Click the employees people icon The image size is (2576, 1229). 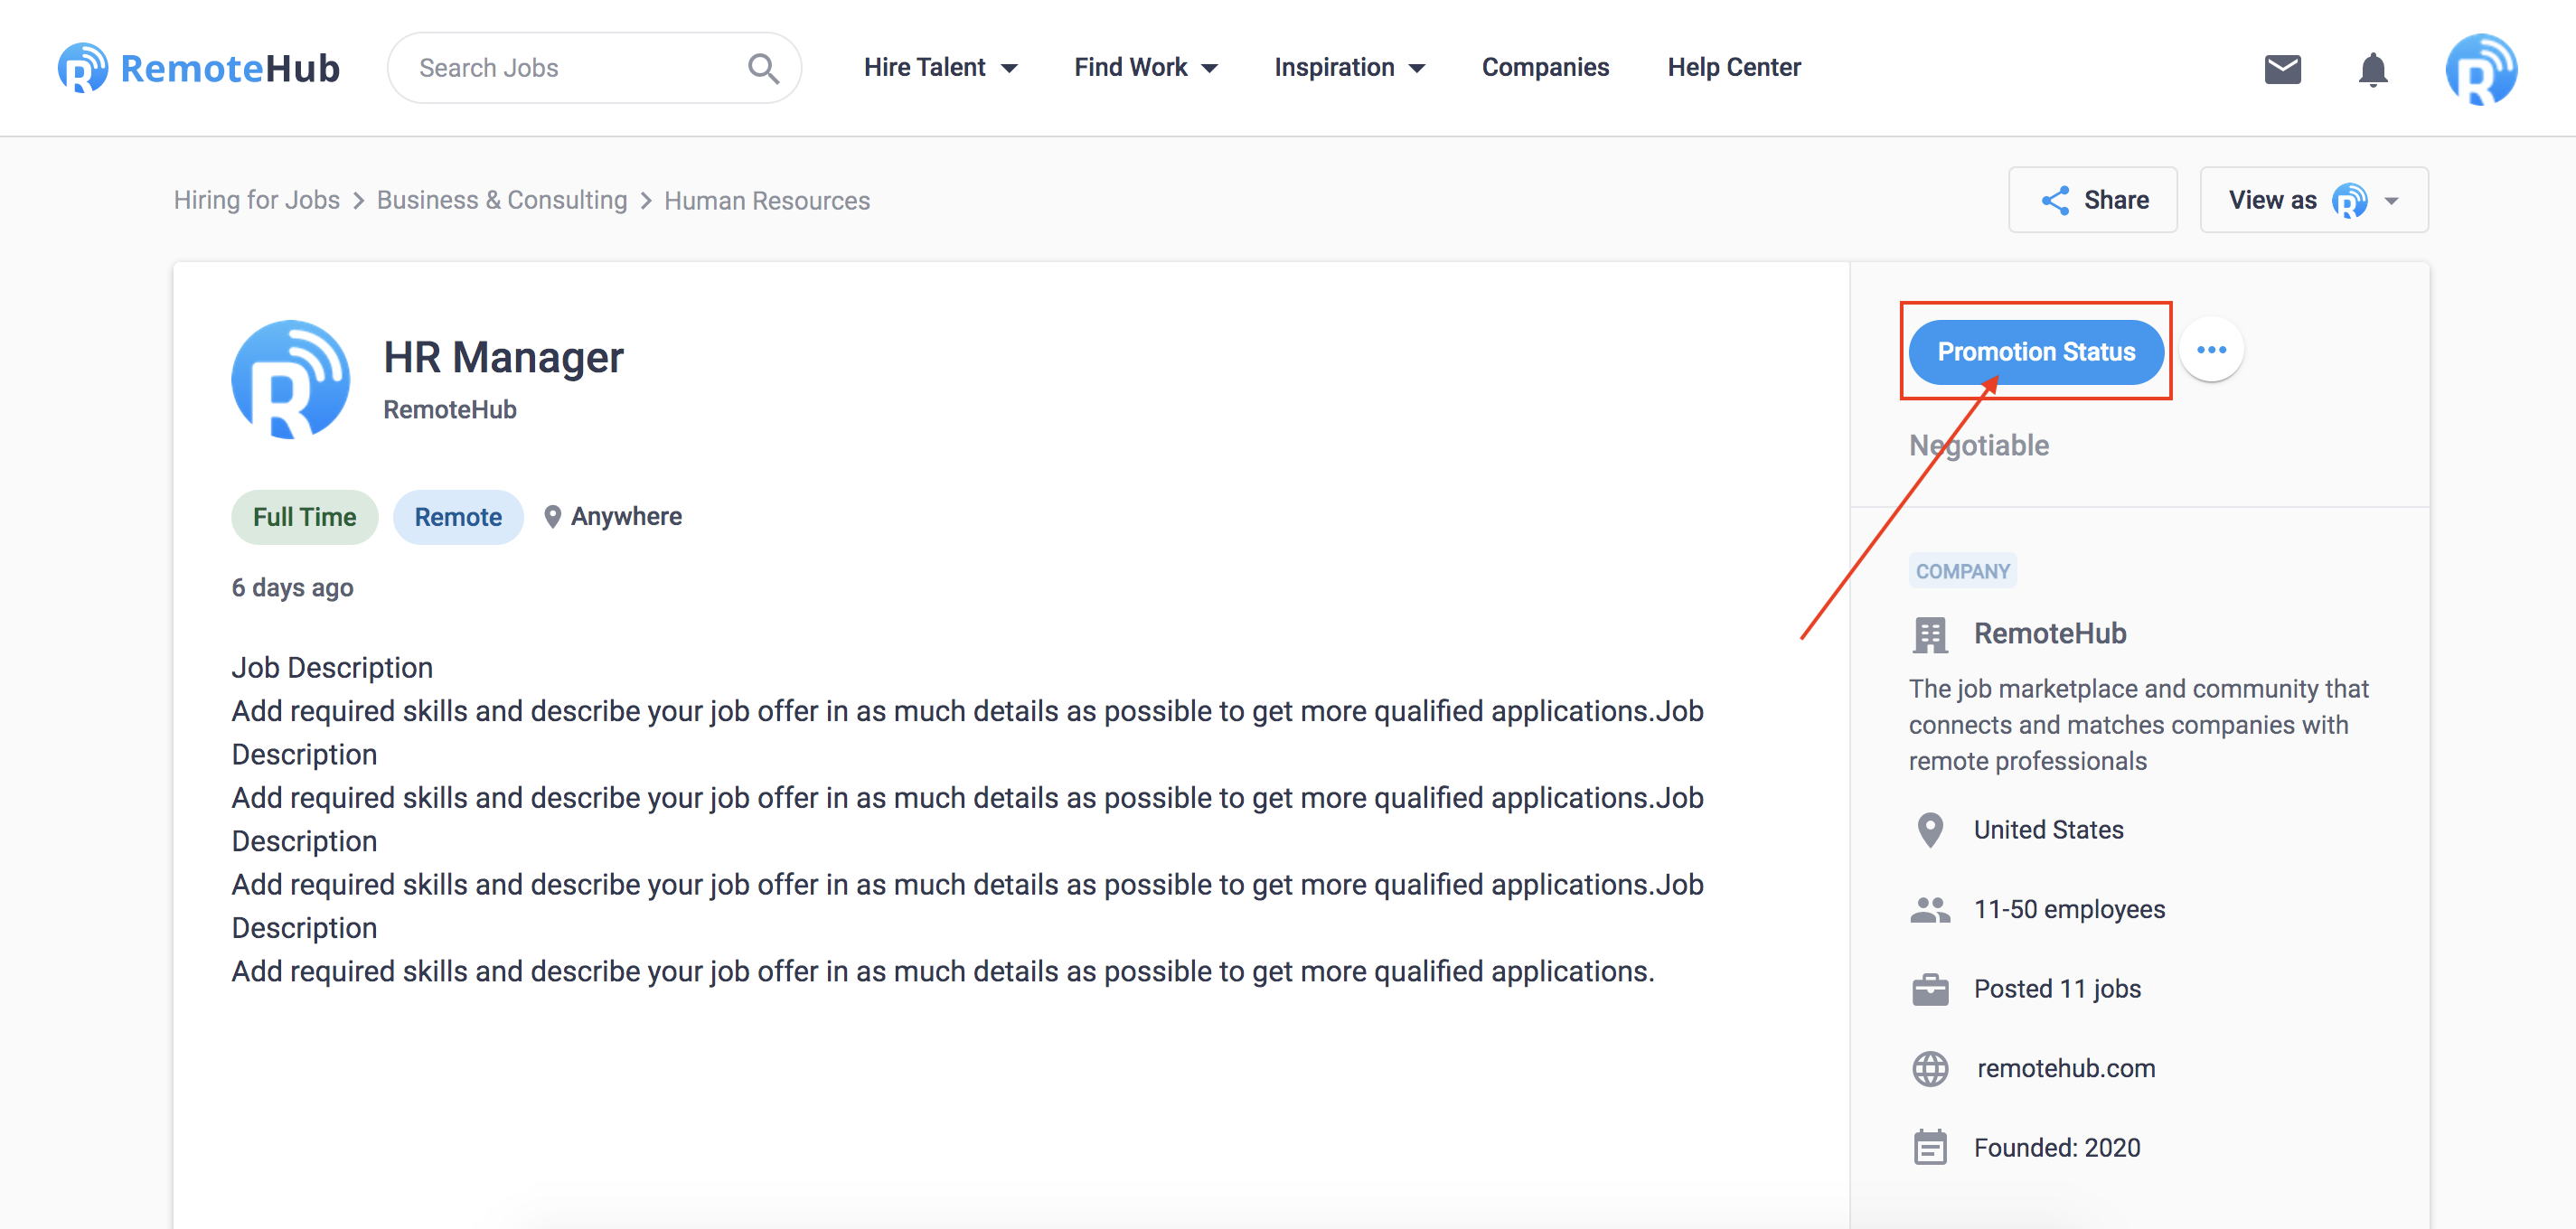coord(1930,909)
